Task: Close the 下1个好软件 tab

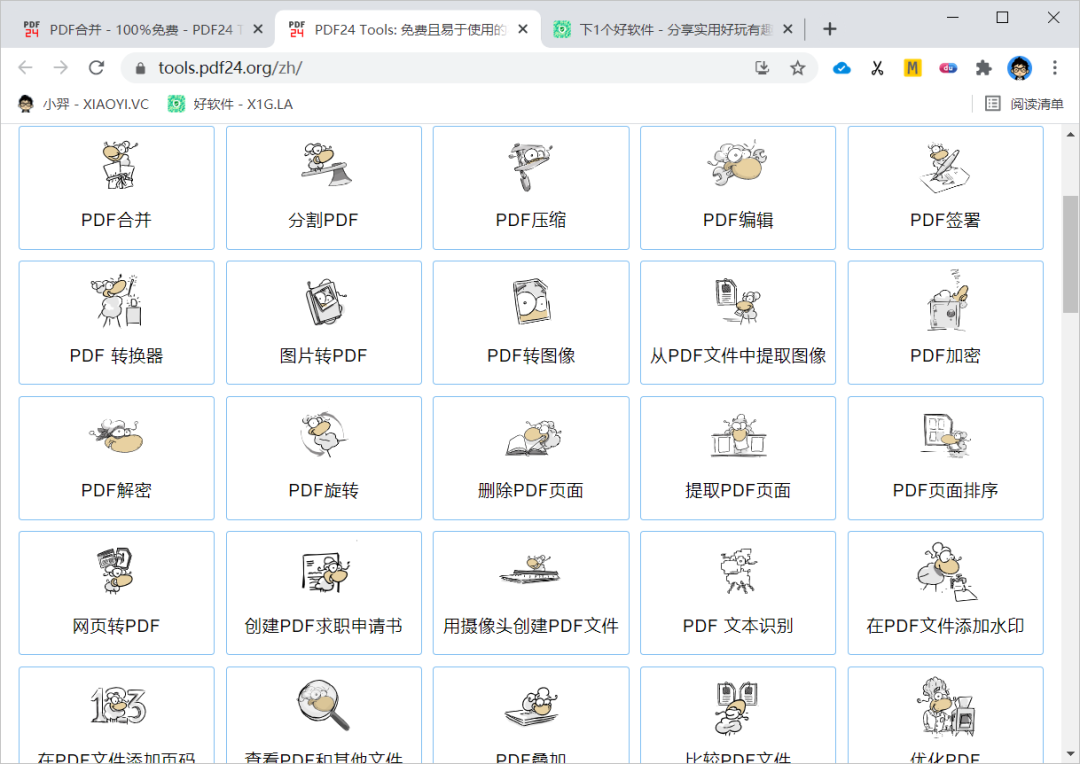Action: tap(788, 29)
